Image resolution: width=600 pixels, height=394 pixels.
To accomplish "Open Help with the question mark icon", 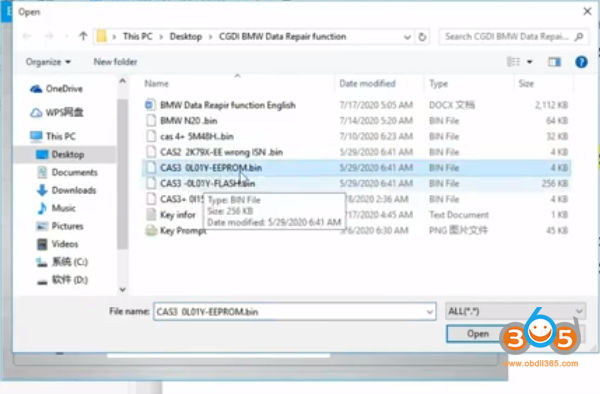I will [x=581, y=62].
